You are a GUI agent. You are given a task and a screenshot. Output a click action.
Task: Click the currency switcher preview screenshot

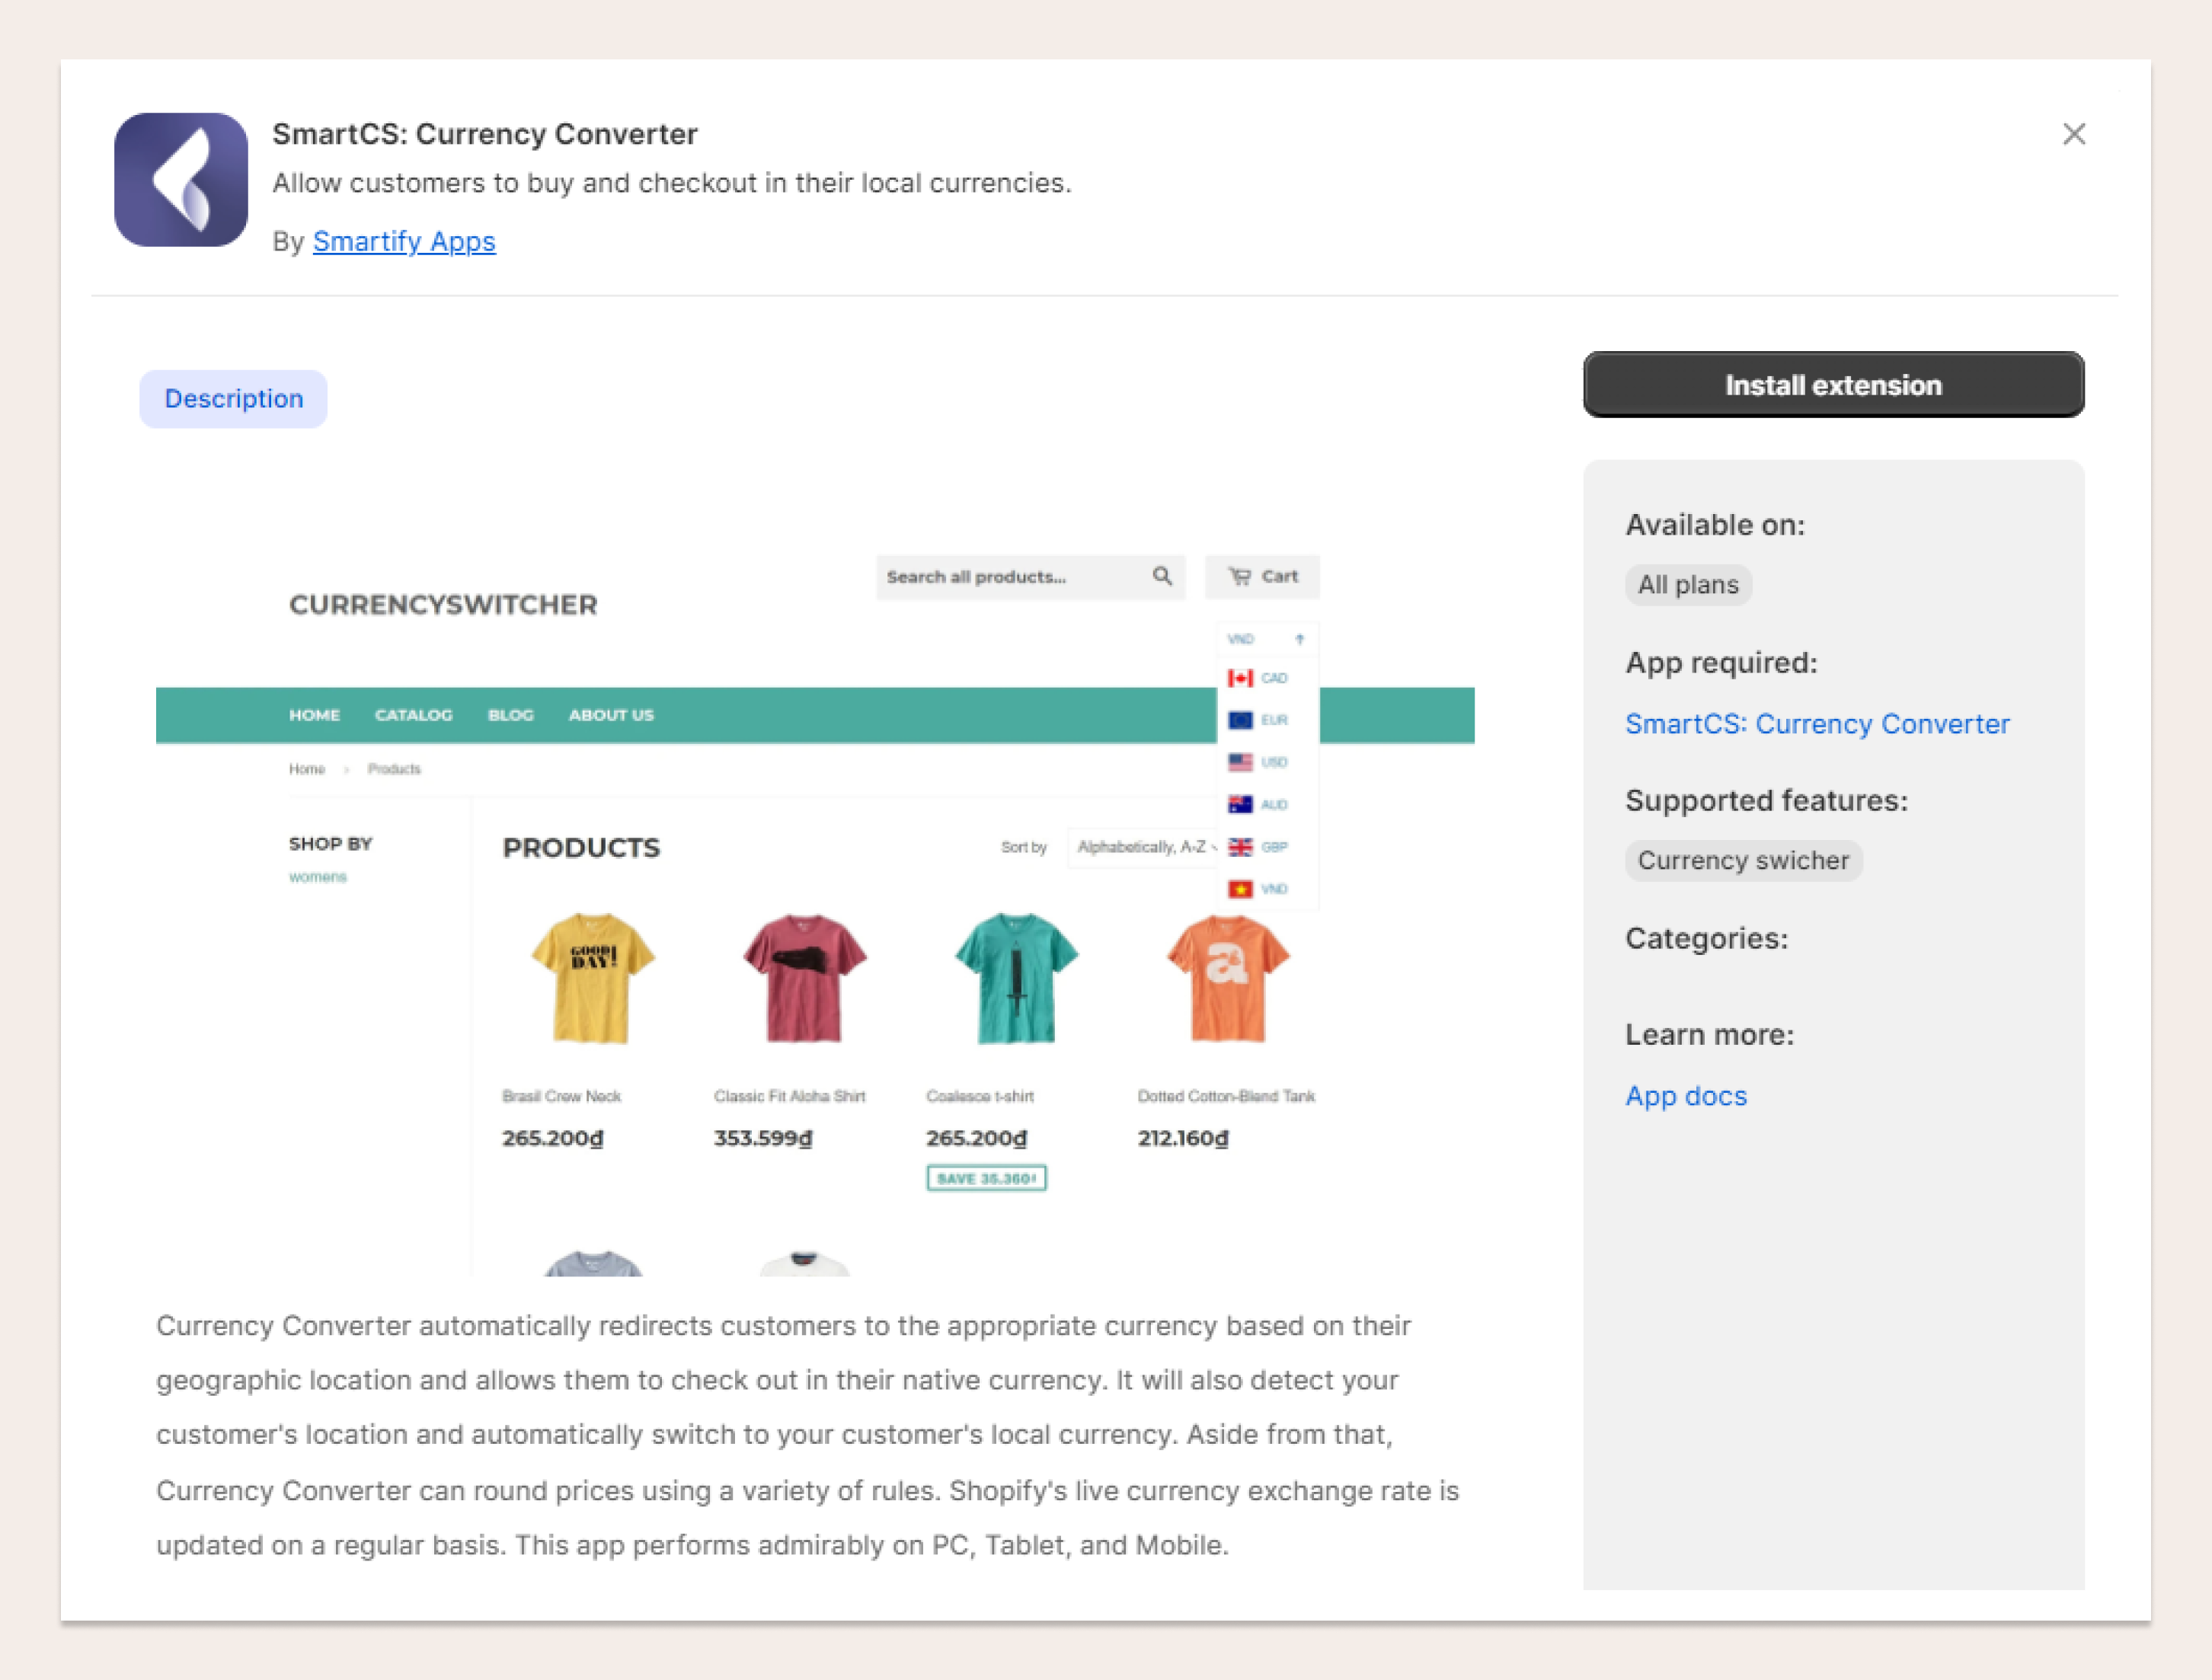coord(815,900)
